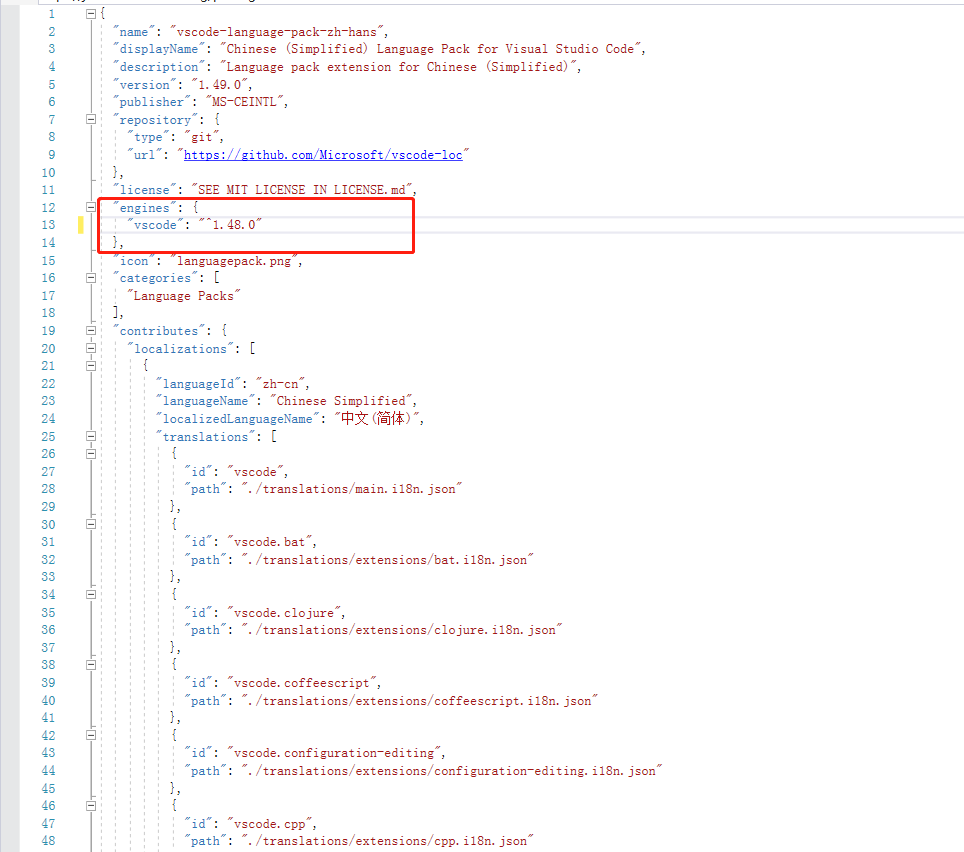Click line number 13 in the gutter

[49, 225]
